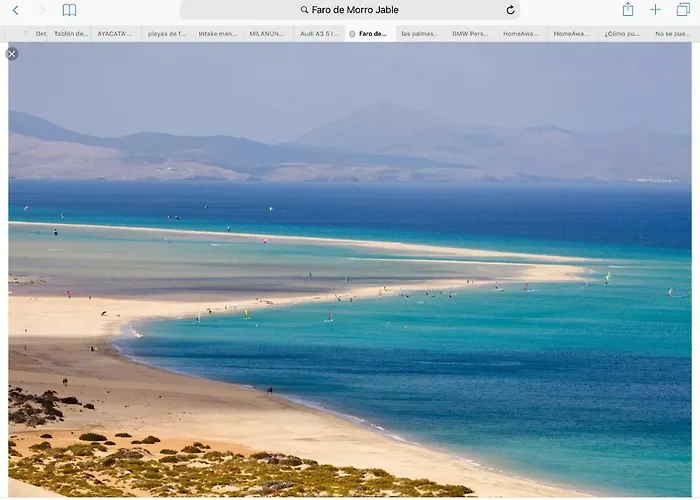Viewport: 700px width, 500px height.
Task: Show all tabs overview icon
Action: coord(683,10)
